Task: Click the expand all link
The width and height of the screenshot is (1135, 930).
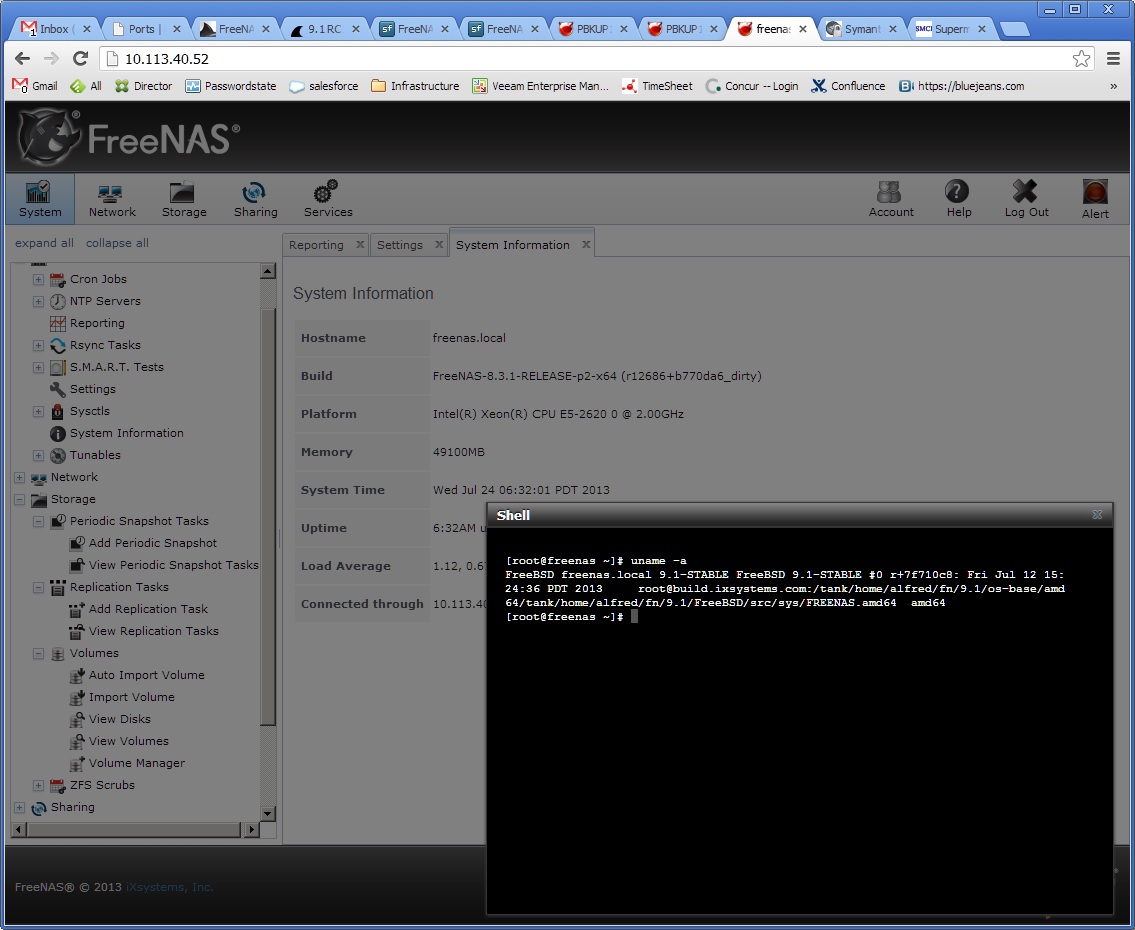Action: (44, 243)
